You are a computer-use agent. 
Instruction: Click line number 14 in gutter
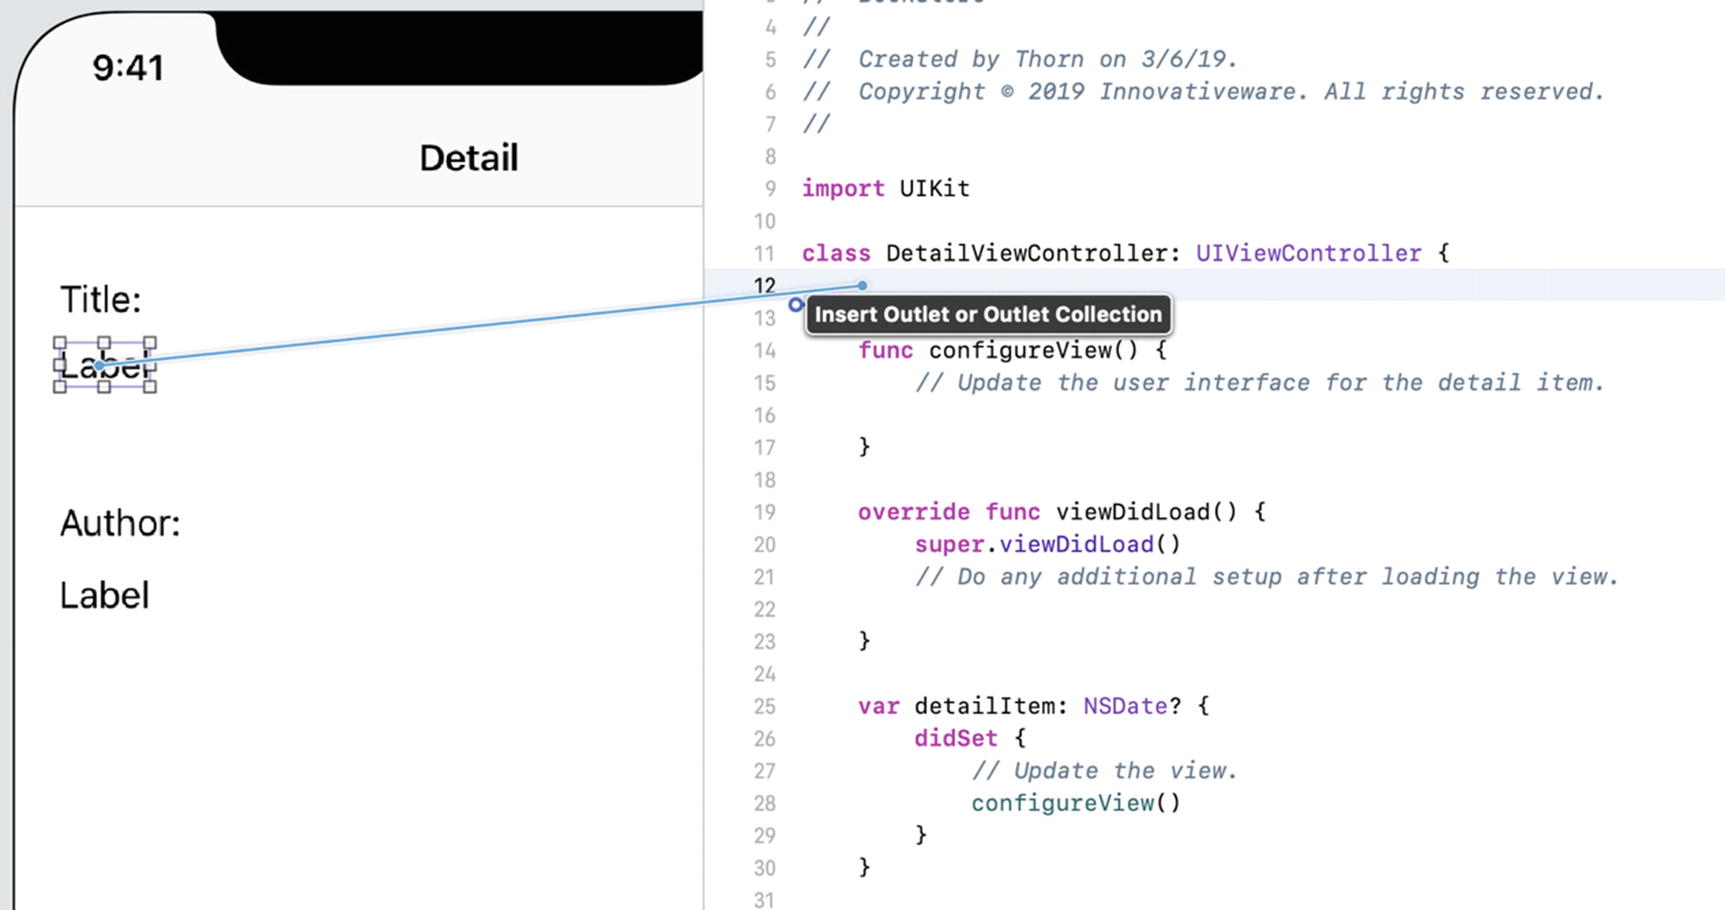point(765,350)
